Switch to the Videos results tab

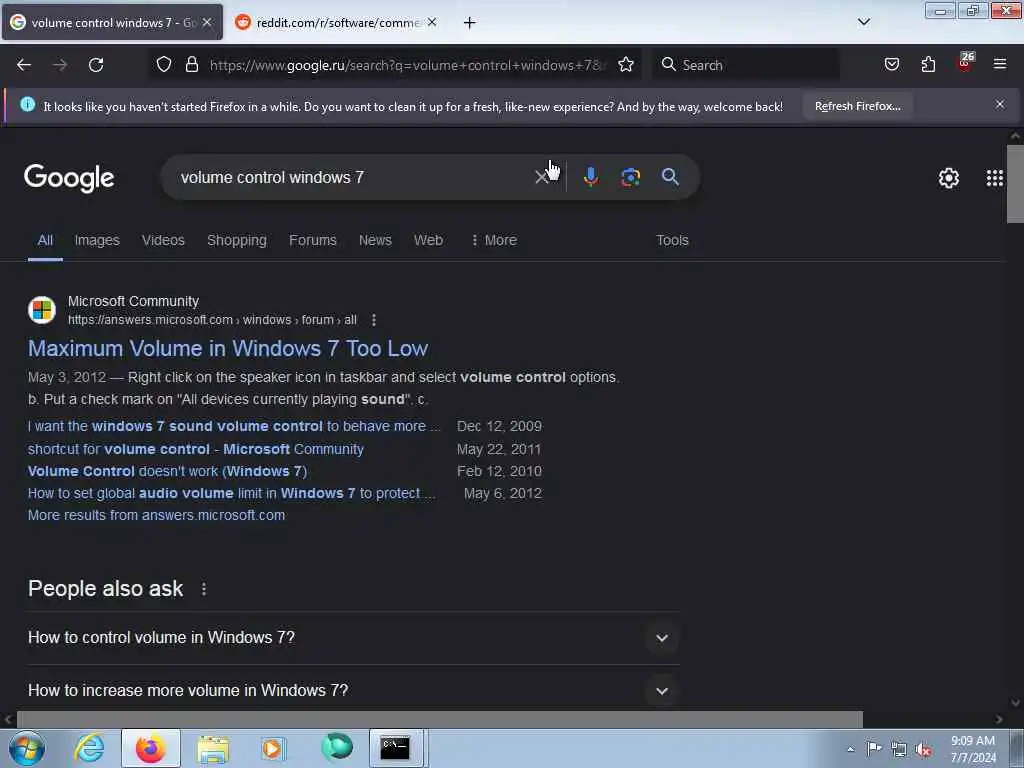pos(163,240)
